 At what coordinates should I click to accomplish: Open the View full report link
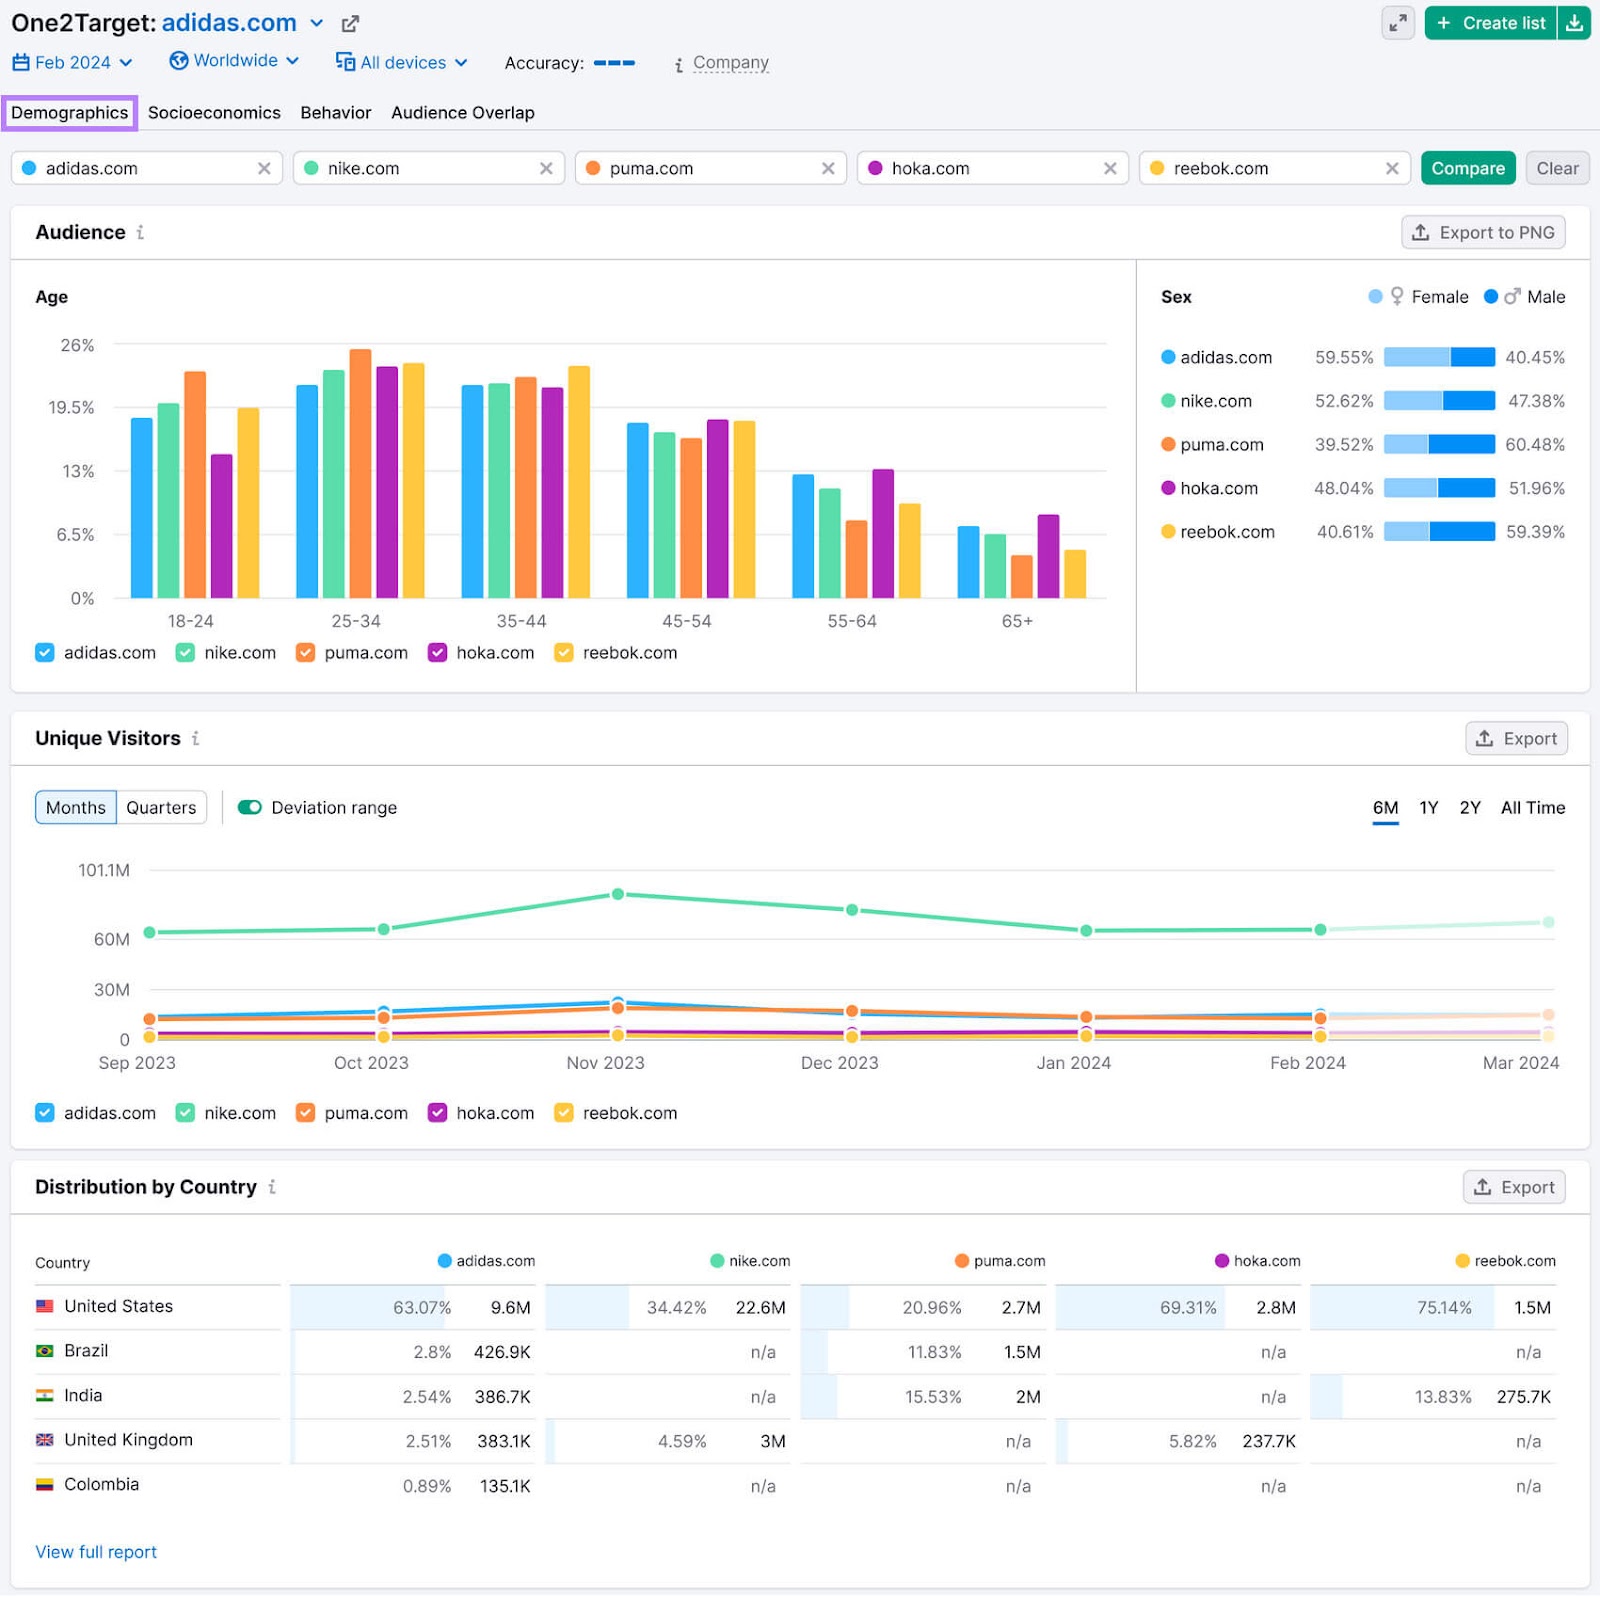point(95,1551)
